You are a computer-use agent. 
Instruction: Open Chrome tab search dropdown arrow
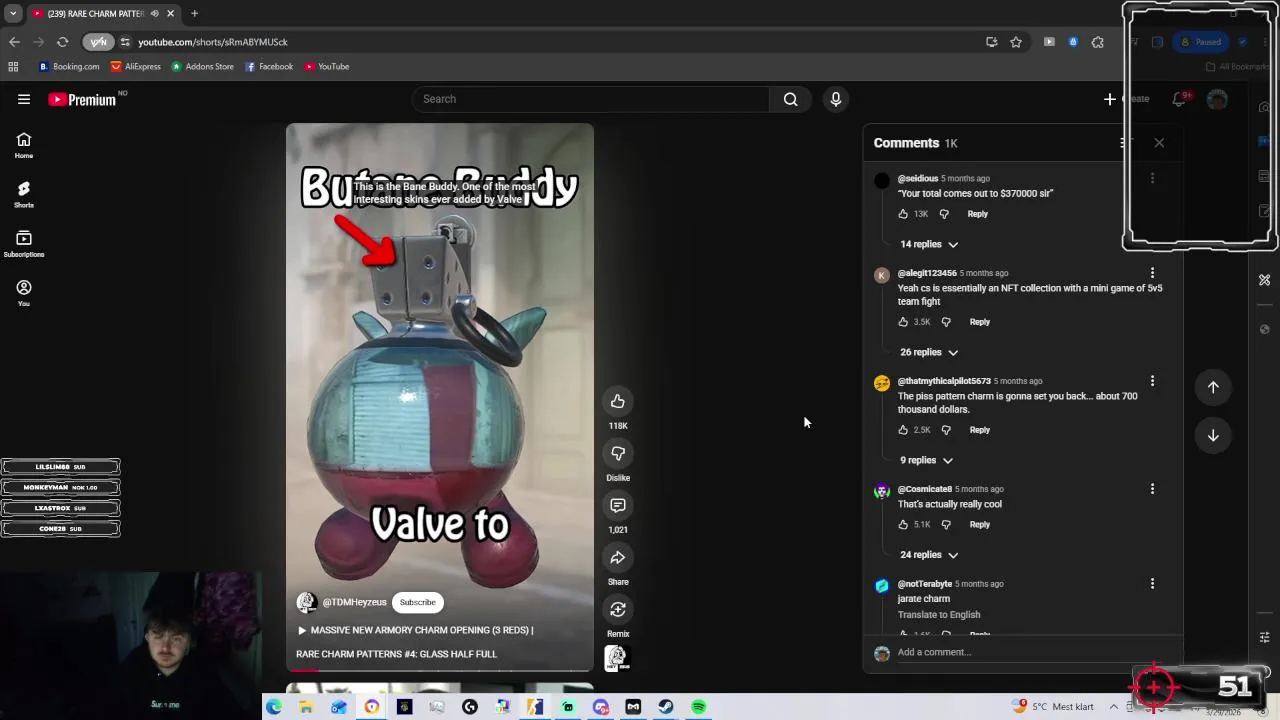(x=13, y=13)
